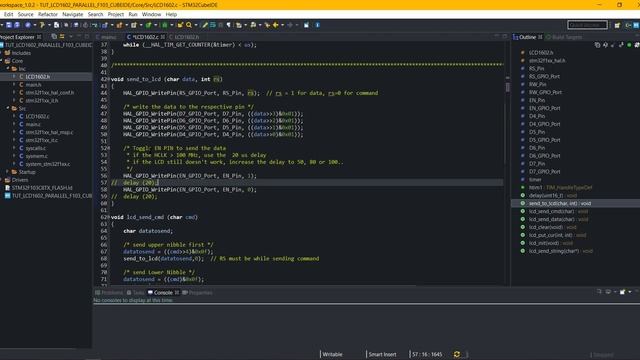Screen dimensions: 640x360
Task: Click the Collapse All icon in Project Explorer
Action: 54,37
